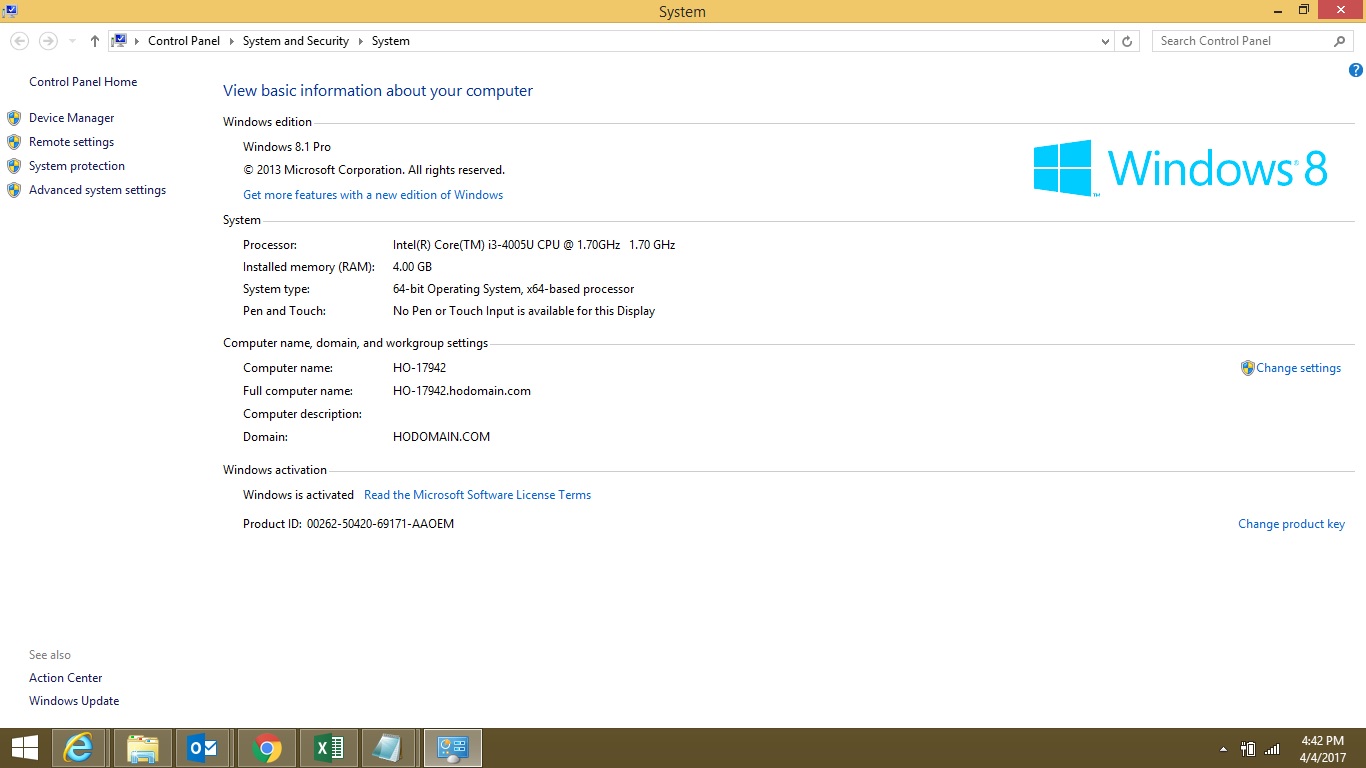Open recent locations dropdown arrow
1366x768 pixels.
click(x=72, y=41)
